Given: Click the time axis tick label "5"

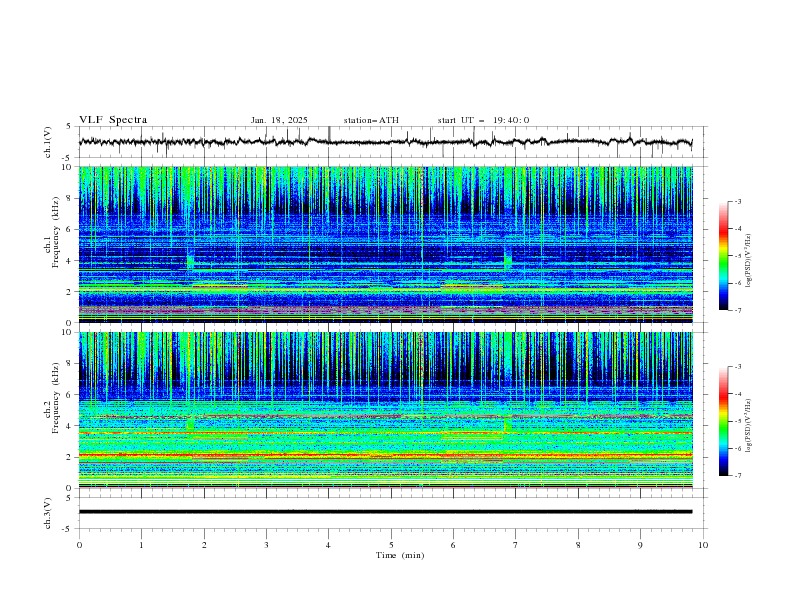Looking at the screenshot, I should tap(391, 545).
